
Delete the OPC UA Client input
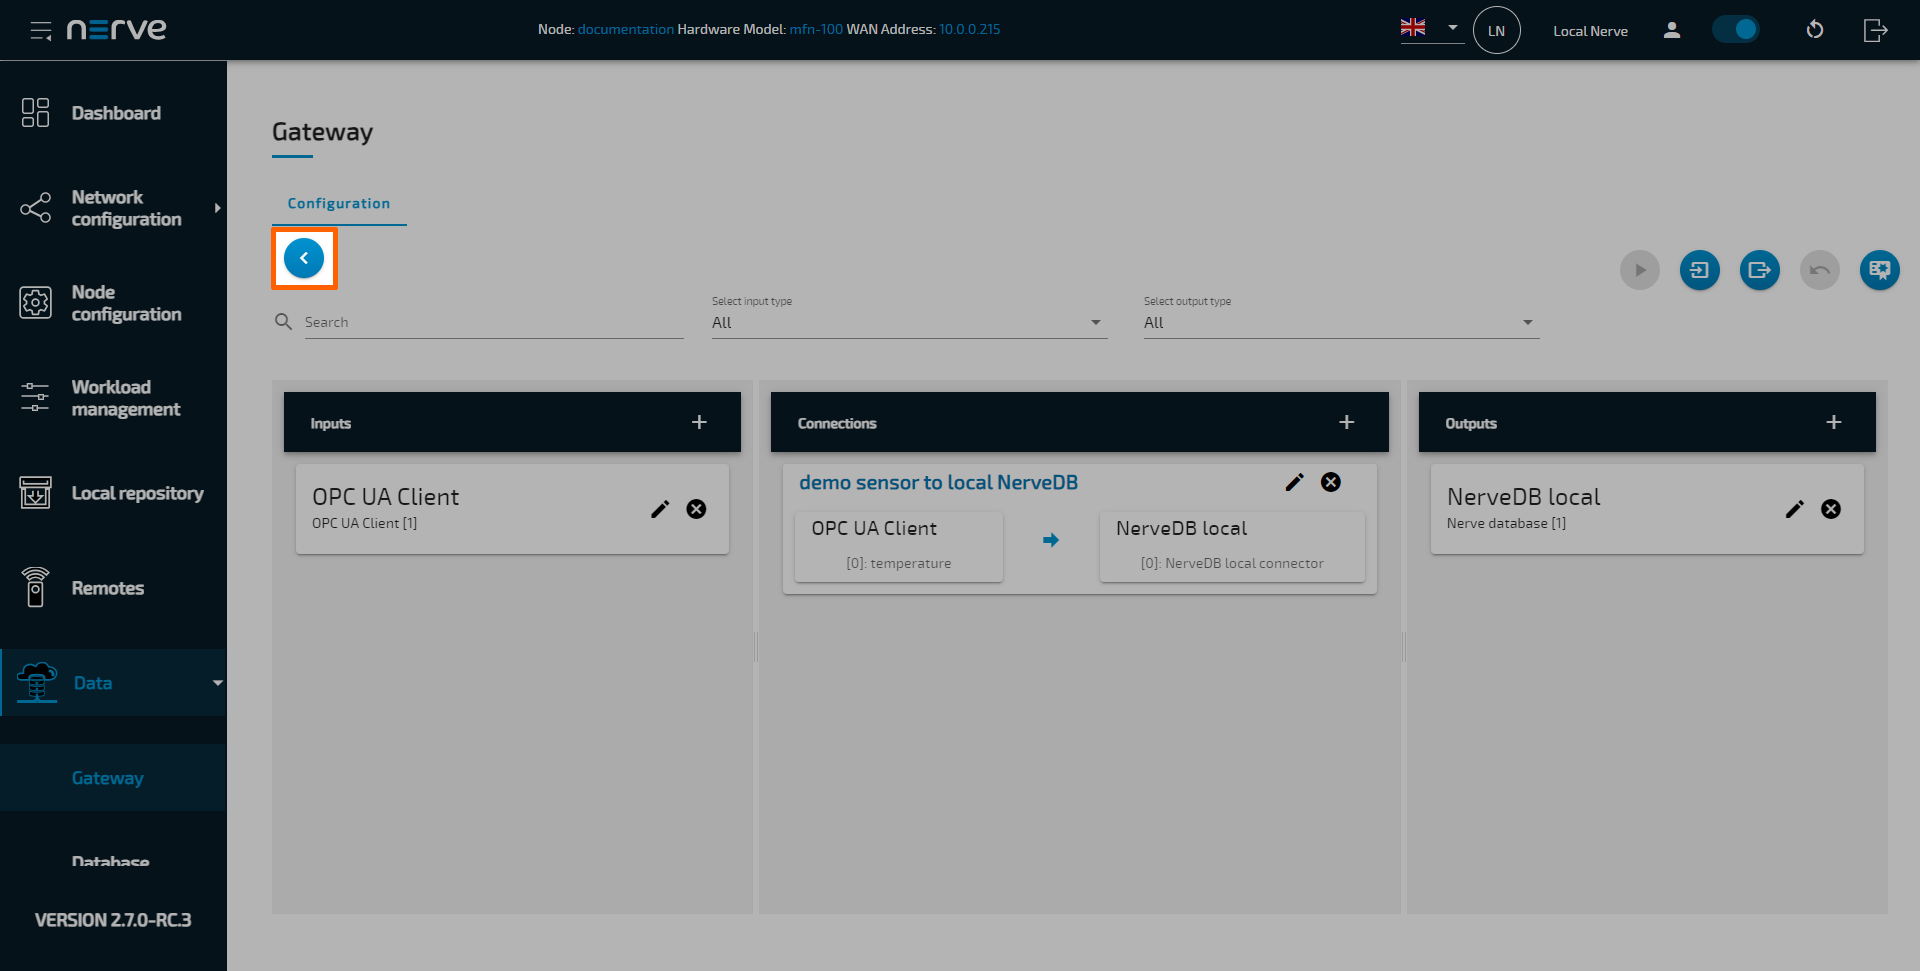pyautogui.click(x=696, y=509)
